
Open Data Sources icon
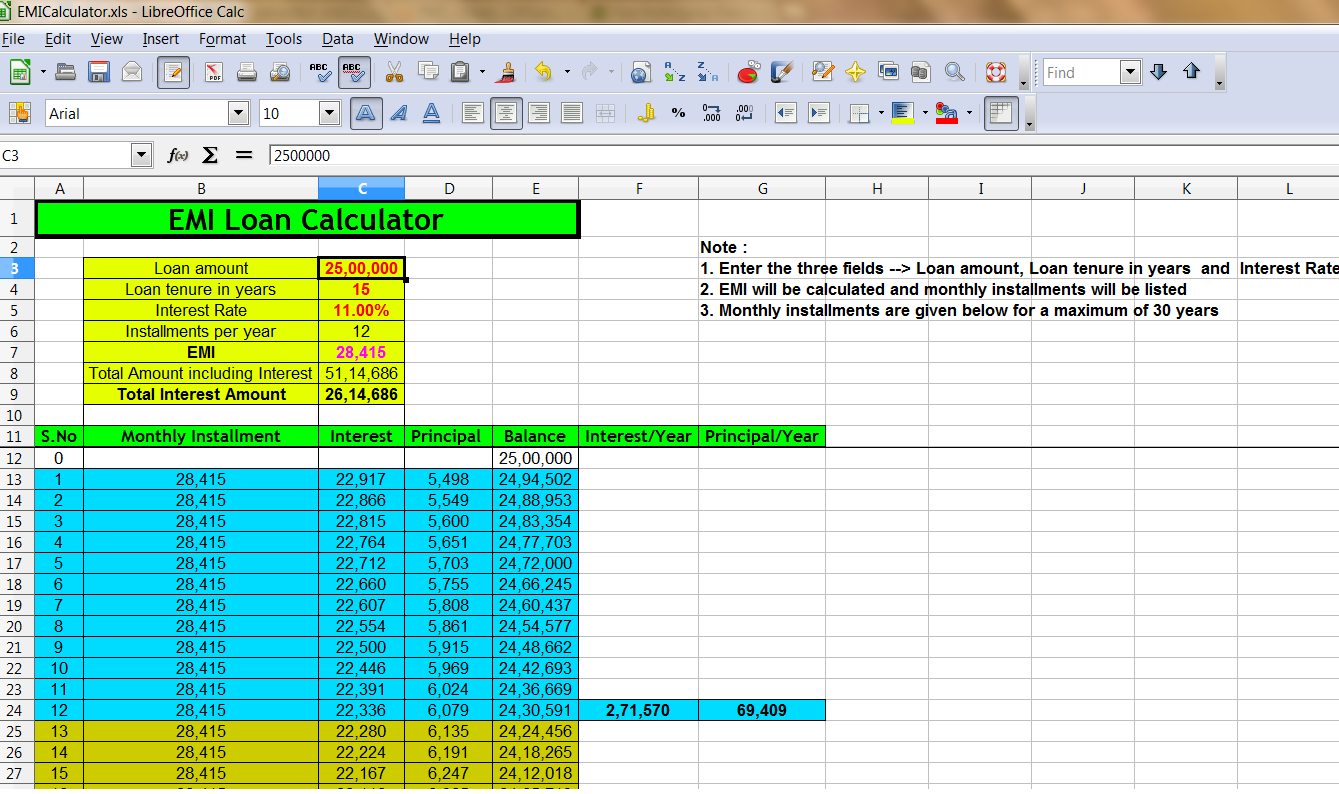[921, 72]
